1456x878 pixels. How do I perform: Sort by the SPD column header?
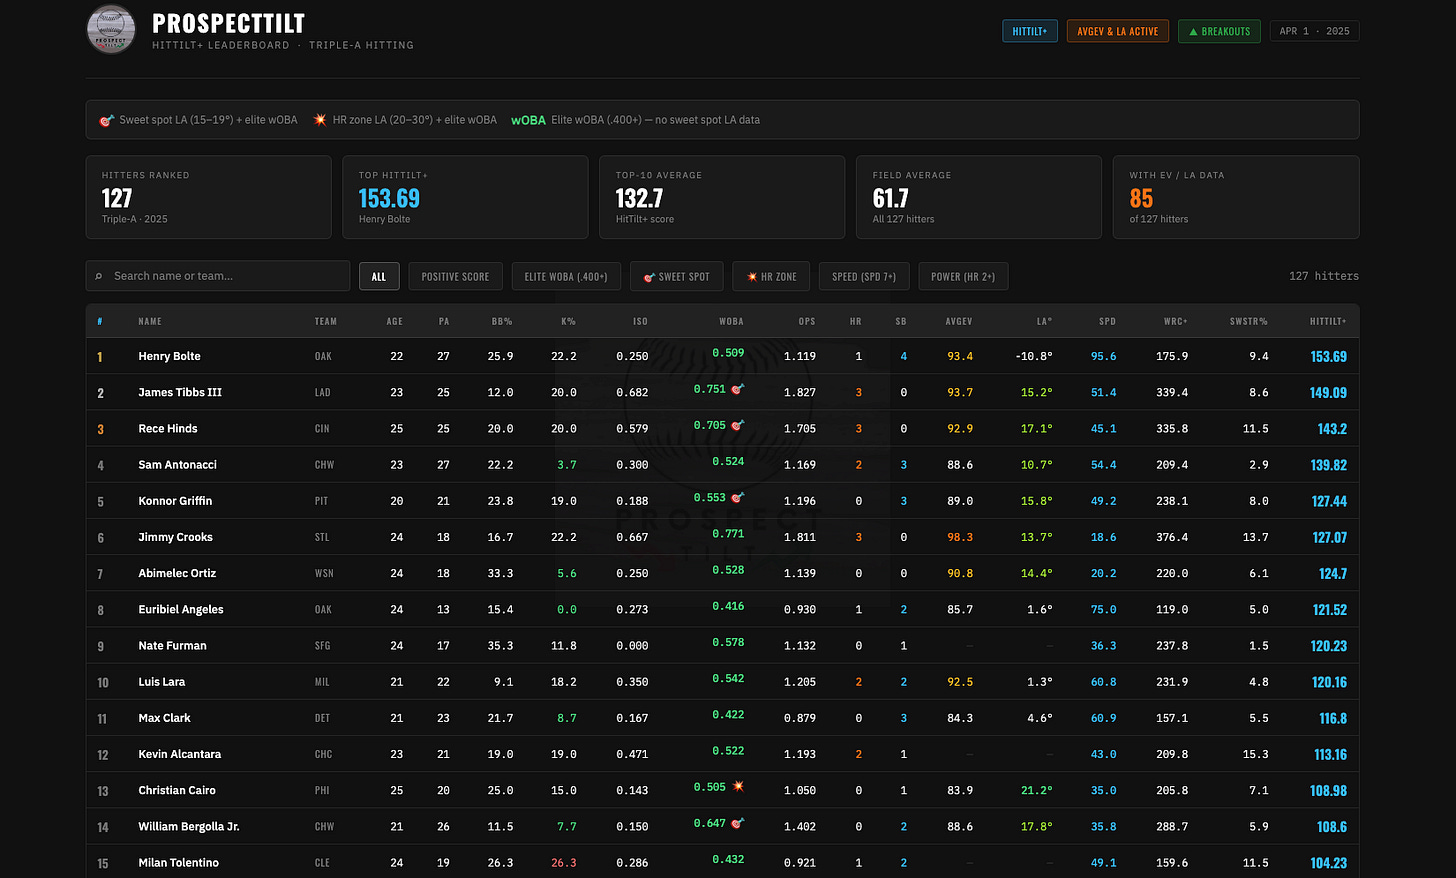point(1107,321)
